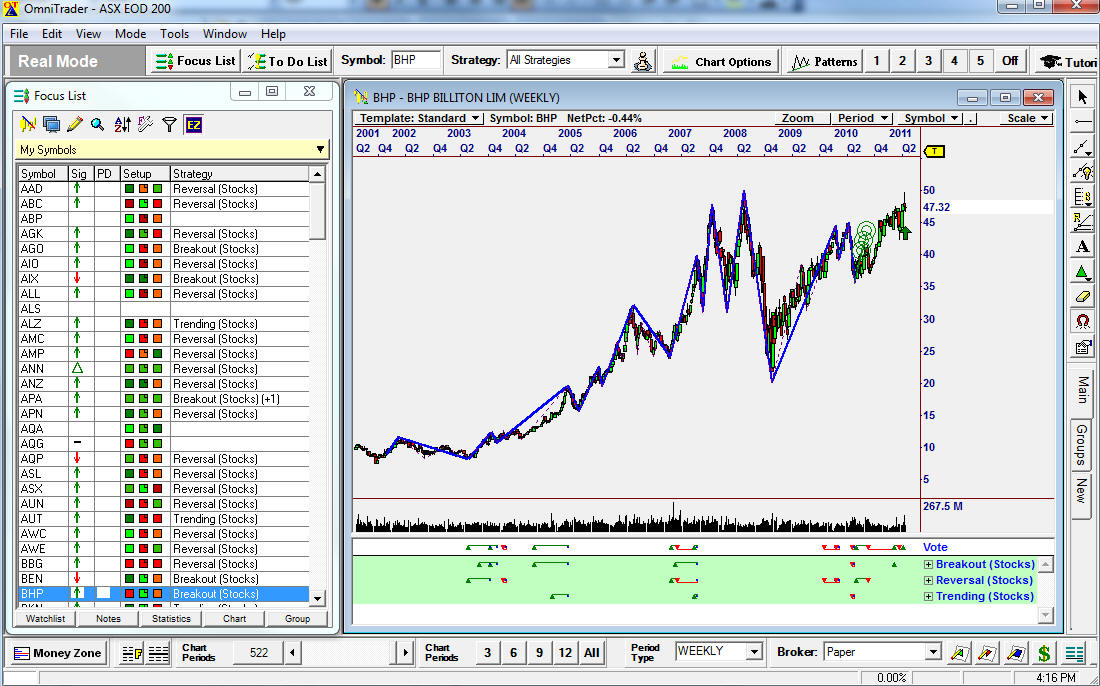Screen dimensions: 1100x686
Task: Select the regression channel tool
Action: [1082, 222]
